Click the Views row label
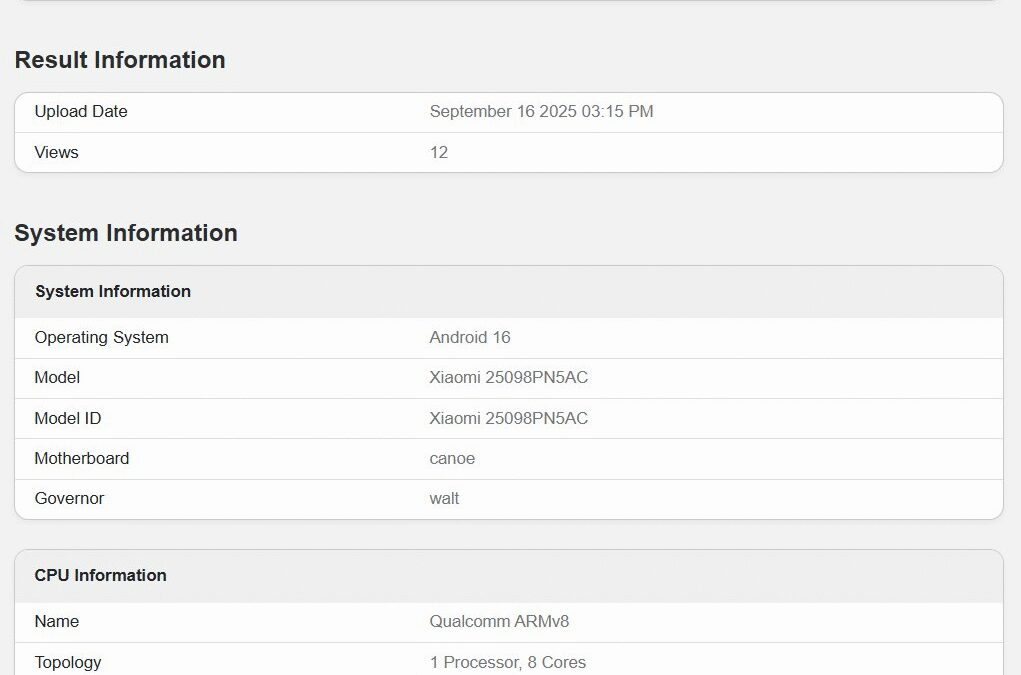 tap(56, 152)
